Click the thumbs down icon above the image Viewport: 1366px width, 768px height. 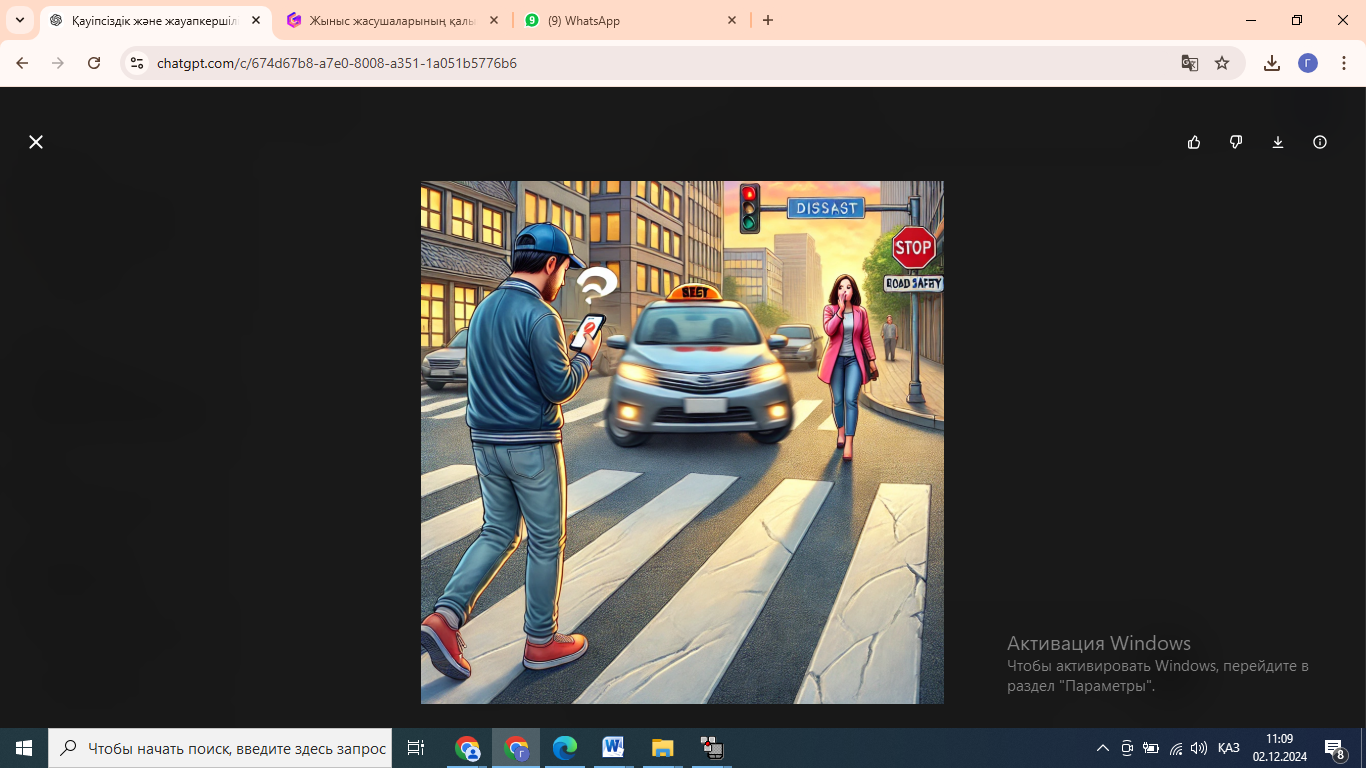1235,142
